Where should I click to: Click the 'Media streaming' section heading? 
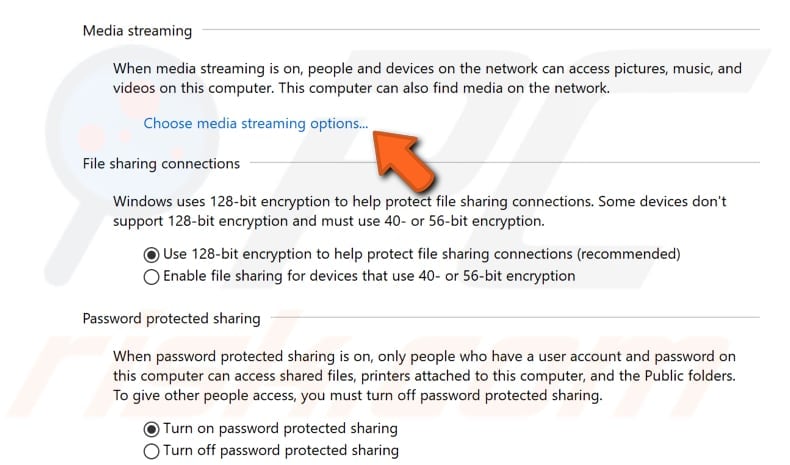(x=137, y=31)
